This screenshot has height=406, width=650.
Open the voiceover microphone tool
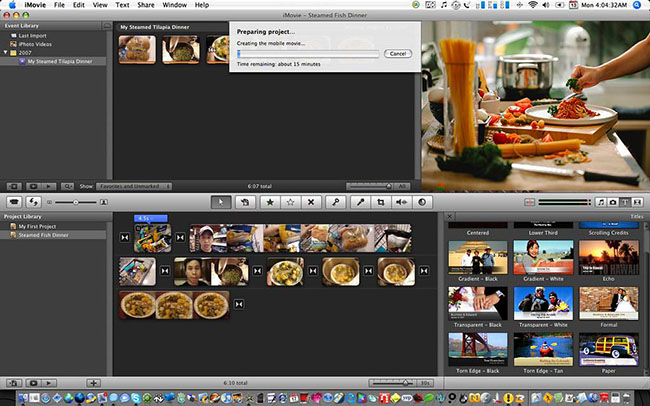click(x=360, y=202)
